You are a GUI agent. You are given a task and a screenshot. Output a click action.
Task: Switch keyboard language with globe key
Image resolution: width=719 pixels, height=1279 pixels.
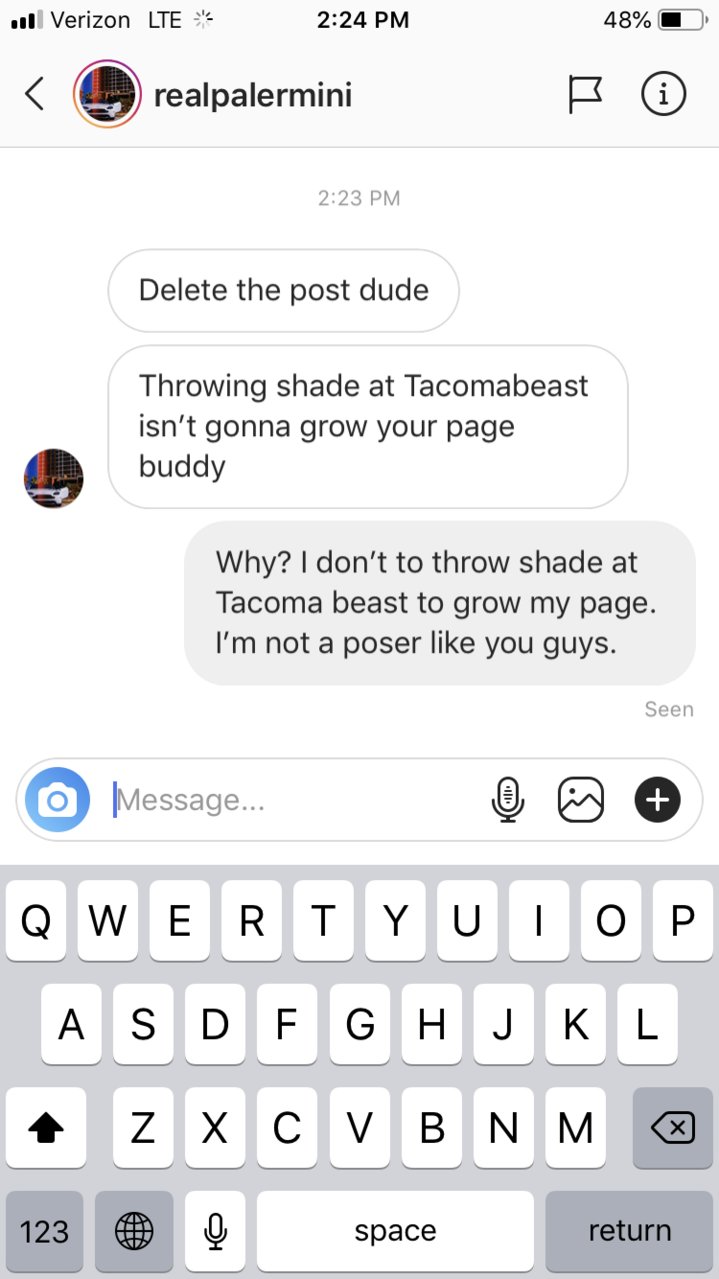[x=134, y=1231]
